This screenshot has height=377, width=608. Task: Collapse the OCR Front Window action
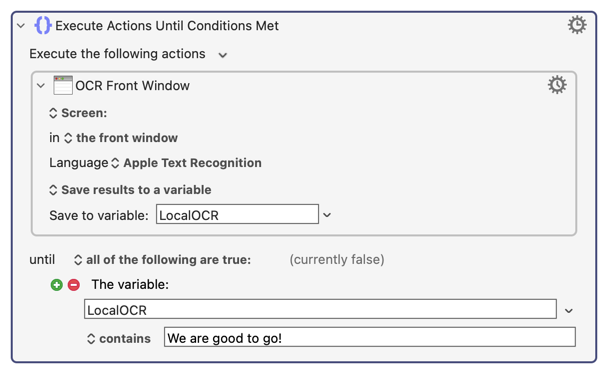(x=41, y=86)
